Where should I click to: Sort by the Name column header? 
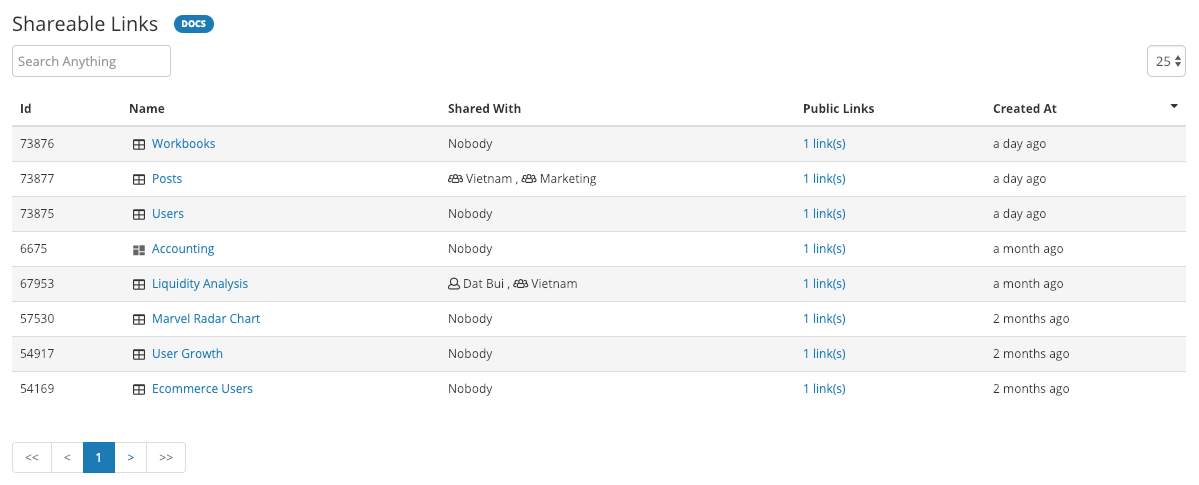click(x=147, y=109)
